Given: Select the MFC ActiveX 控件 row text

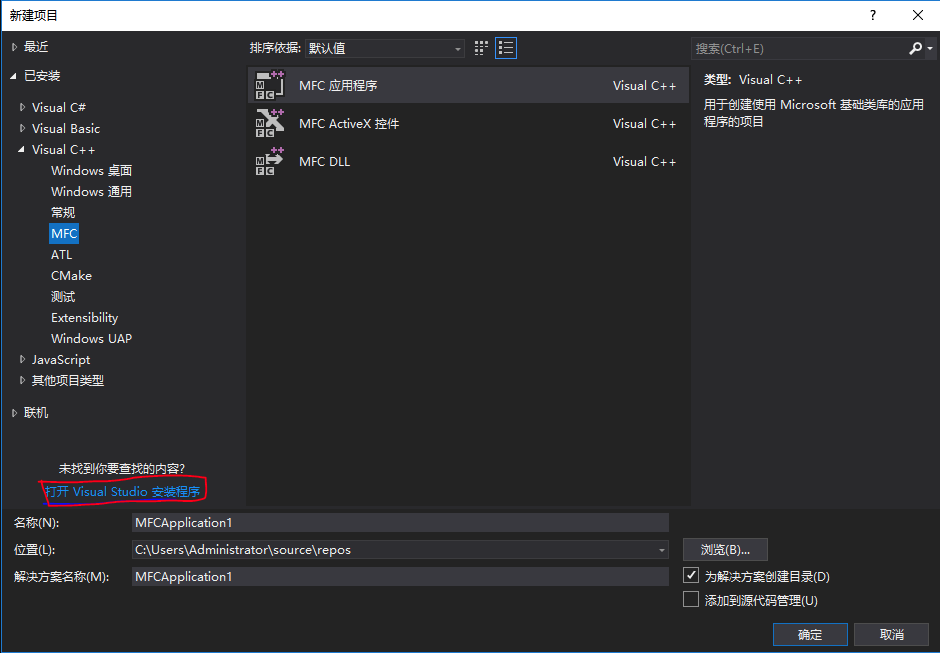Looking at the screenshot, I should coord(349,124).
